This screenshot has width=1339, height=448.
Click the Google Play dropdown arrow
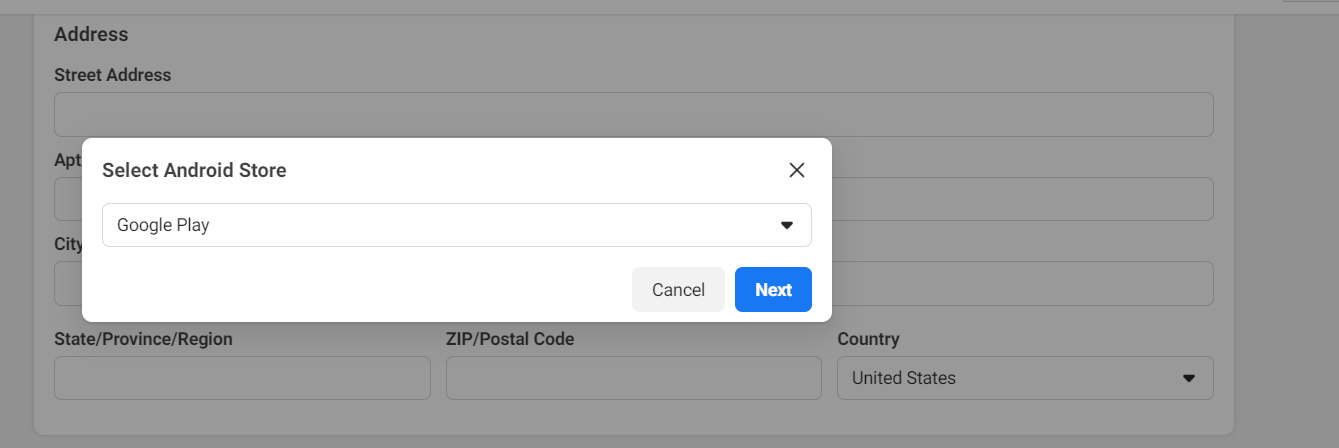(x=787, y=225)
